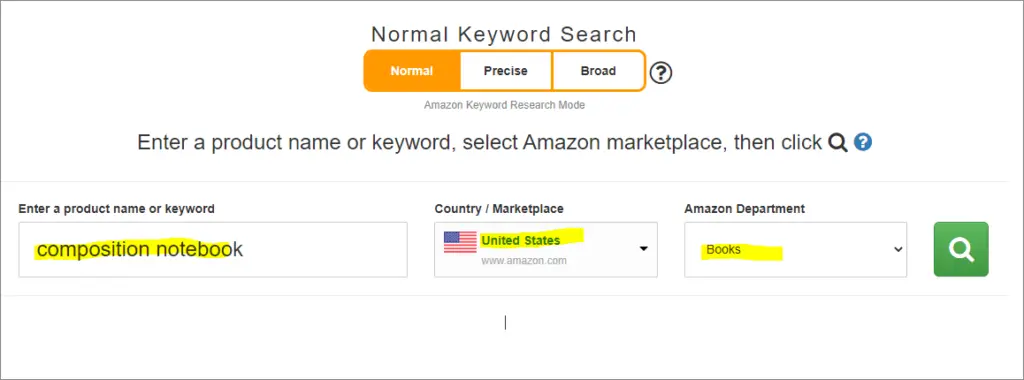Choose the Broad keyword mode
Screen dimensions: 1024x380
point(598,71)
